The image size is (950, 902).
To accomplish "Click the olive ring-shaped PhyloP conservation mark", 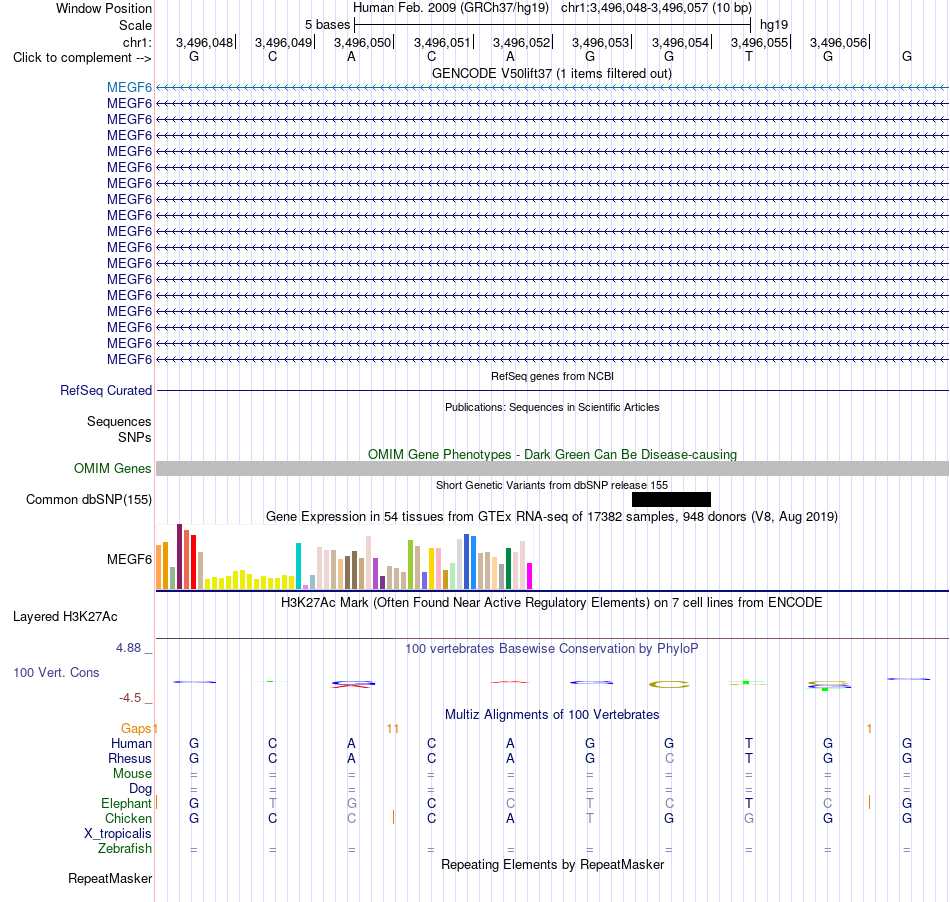I will pyautogui.click(x=669, y=684).
